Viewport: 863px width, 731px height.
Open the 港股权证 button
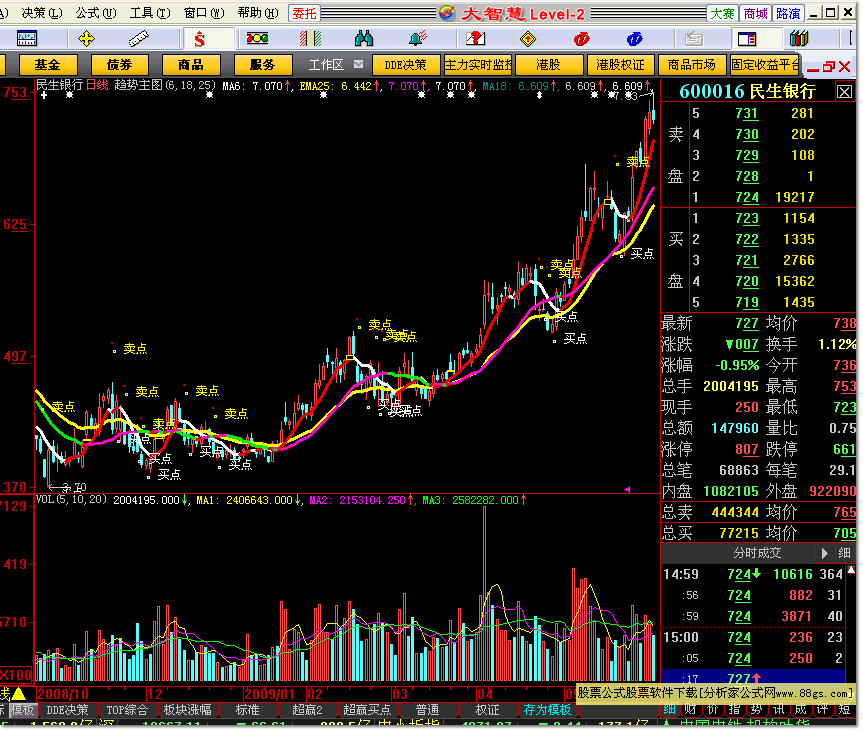(x=621, y=65)
